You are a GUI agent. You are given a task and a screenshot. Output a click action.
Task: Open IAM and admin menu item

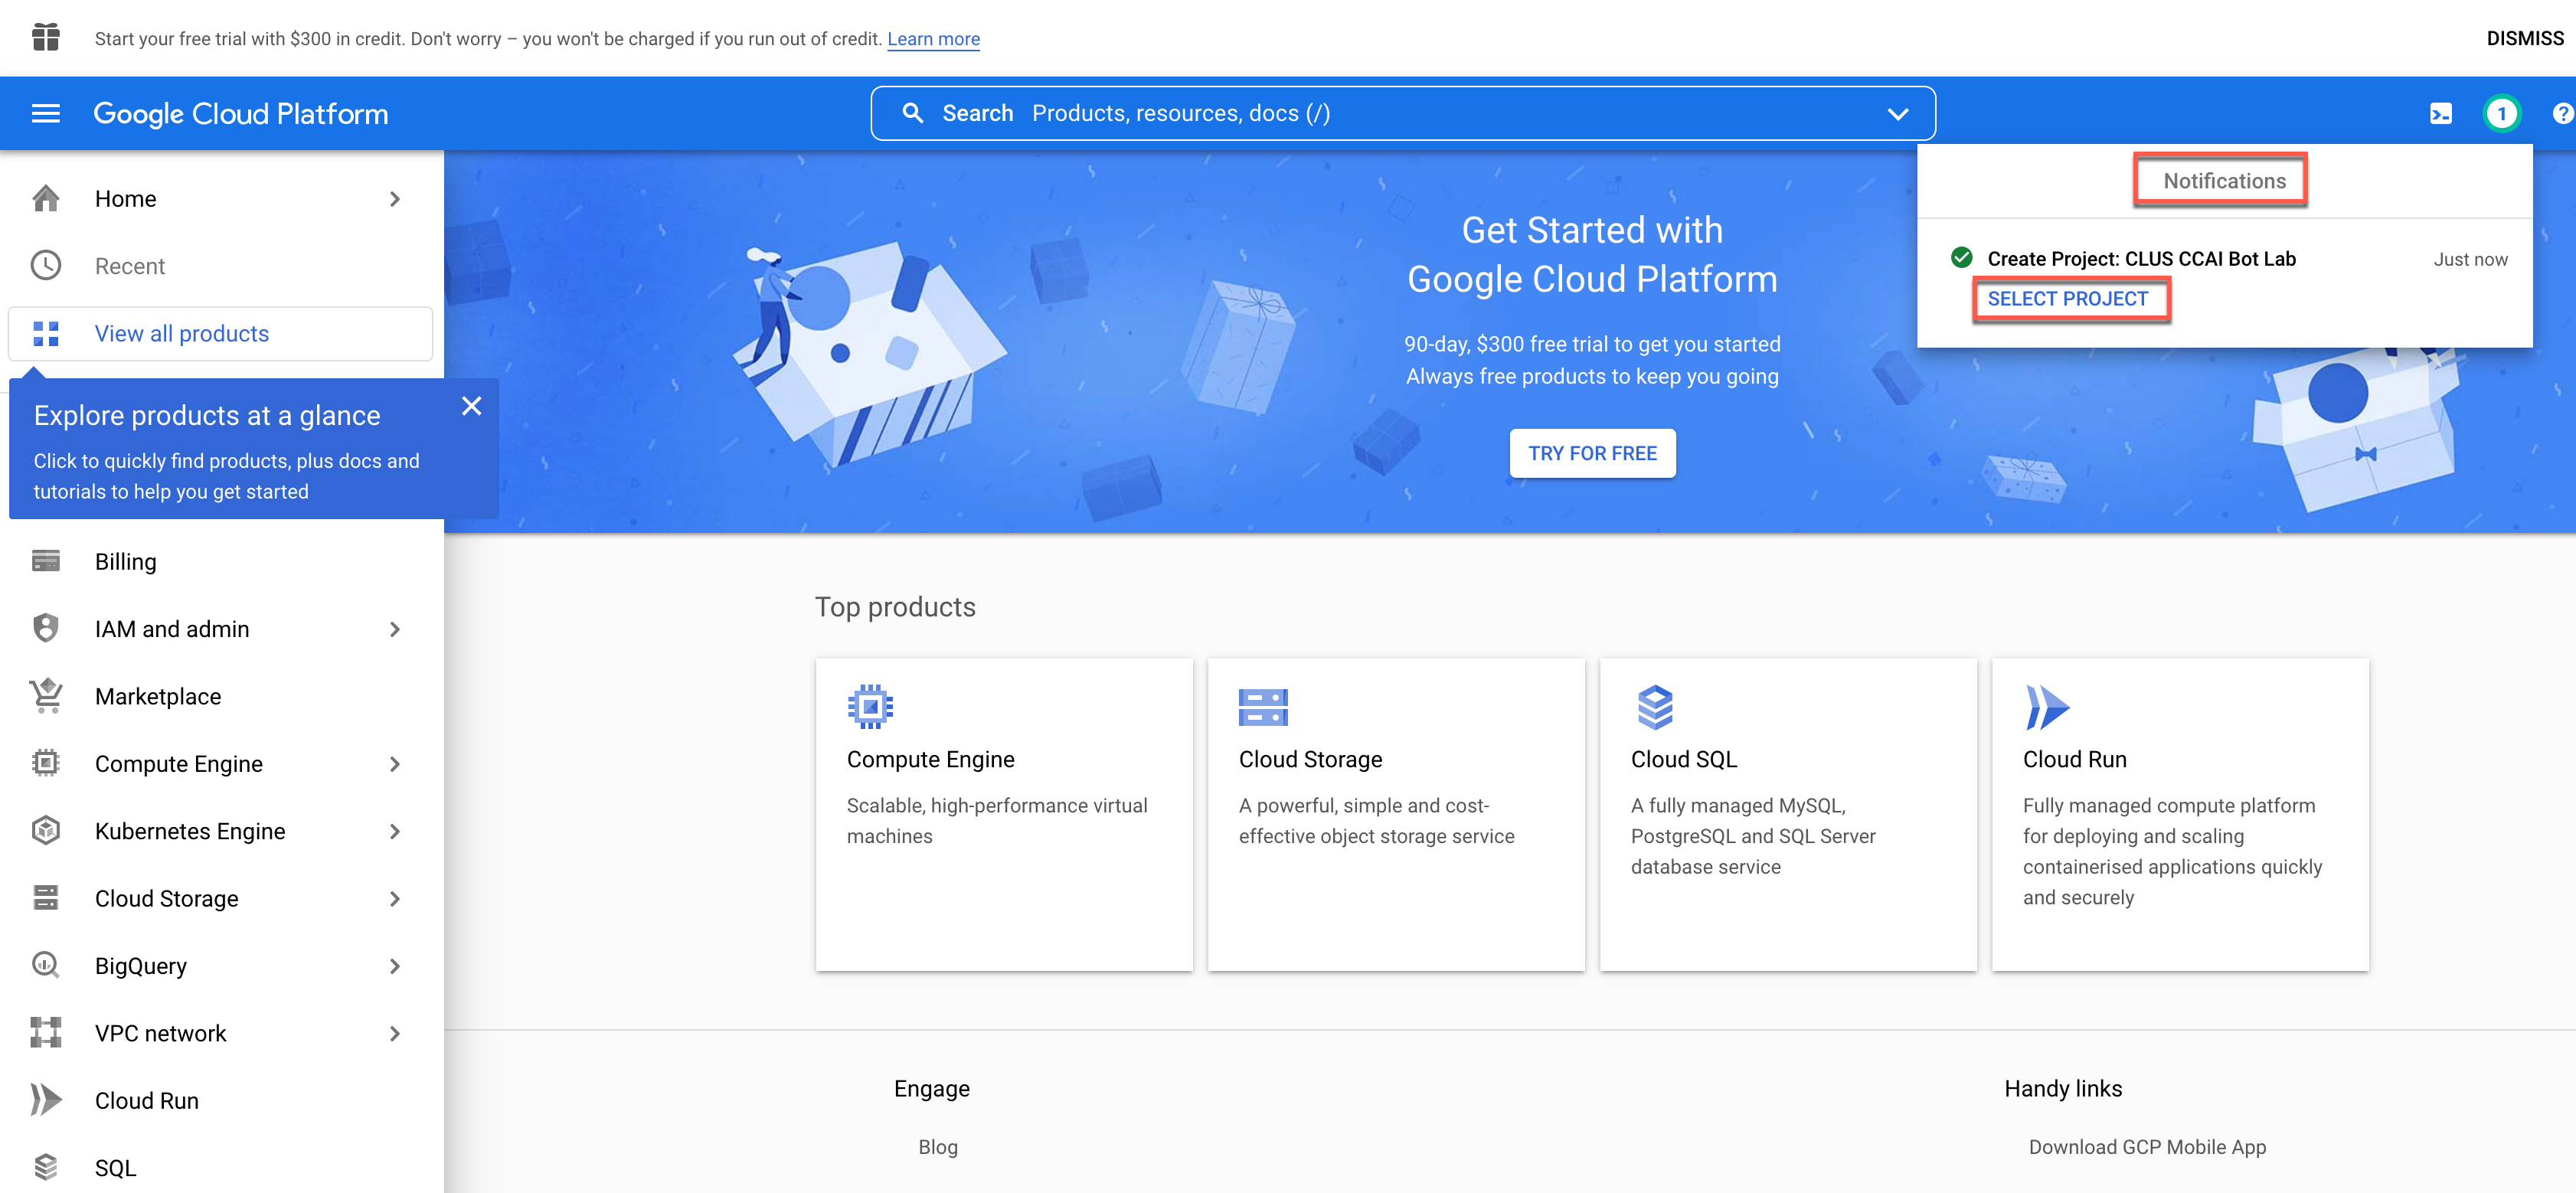pyautogui.click(x=222, y=629)
